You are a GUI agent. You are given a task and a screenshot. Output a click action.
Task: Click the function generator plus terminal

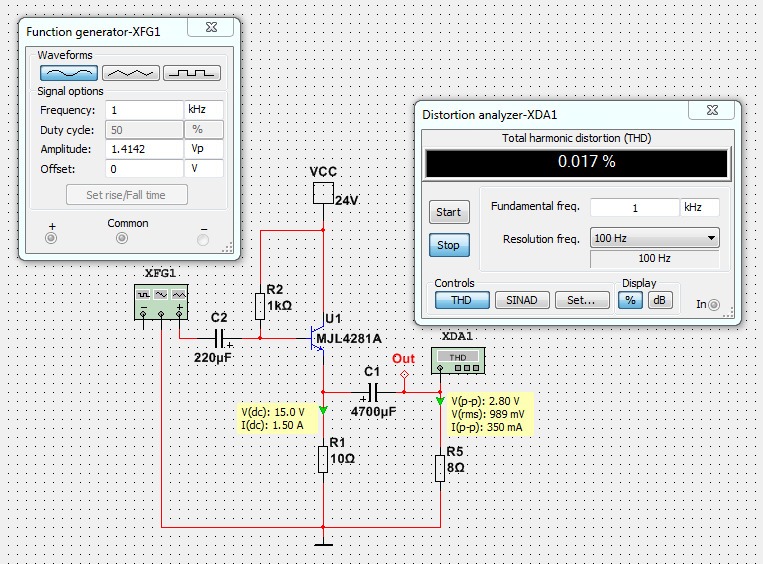51,238
